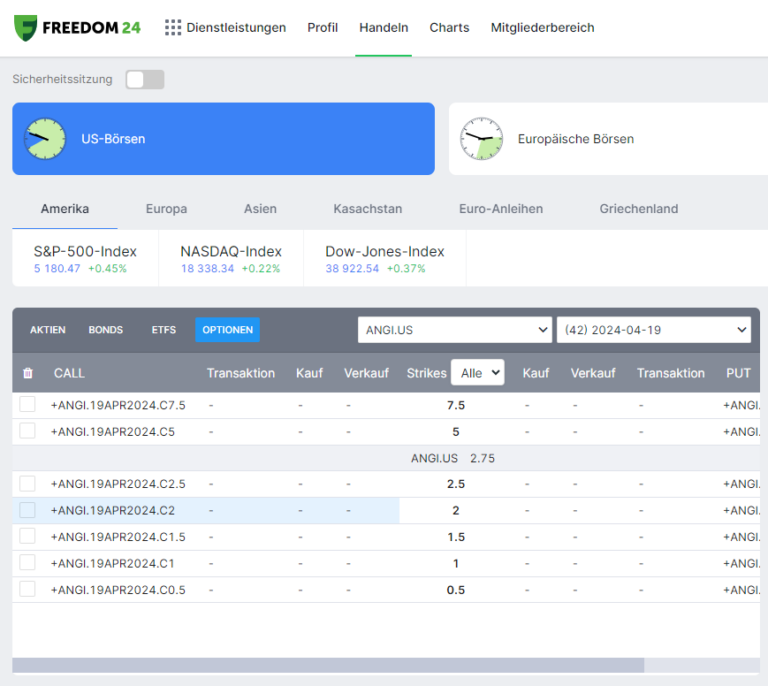
Task: Open the Dienstleistungen grid icon menu
Action: tap(173, 27)
